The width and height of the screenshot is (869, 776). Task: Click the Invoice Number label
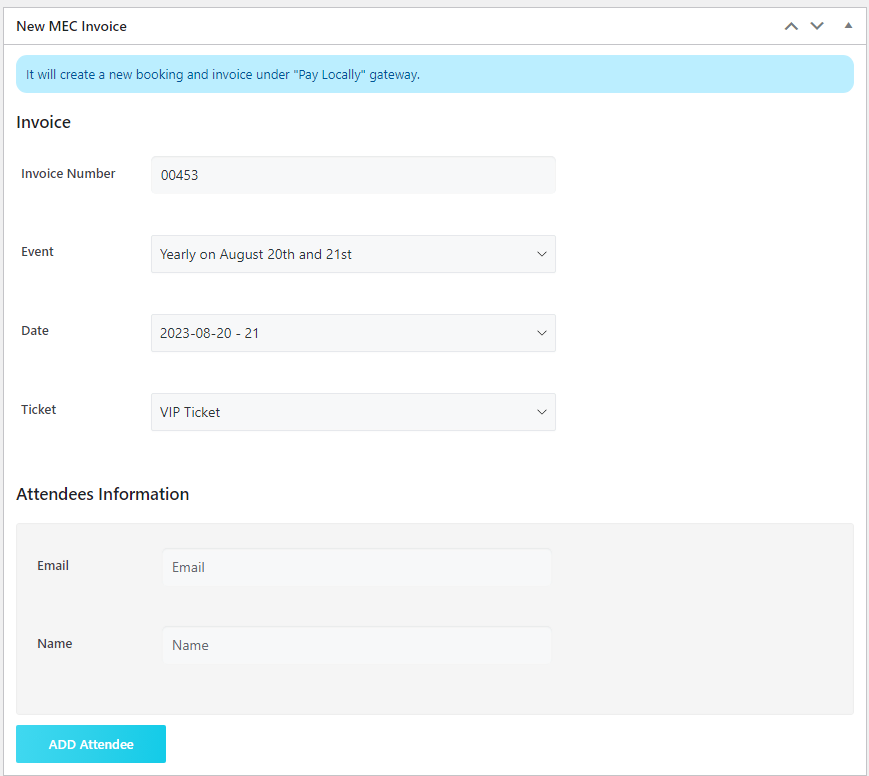click(68, 174)
